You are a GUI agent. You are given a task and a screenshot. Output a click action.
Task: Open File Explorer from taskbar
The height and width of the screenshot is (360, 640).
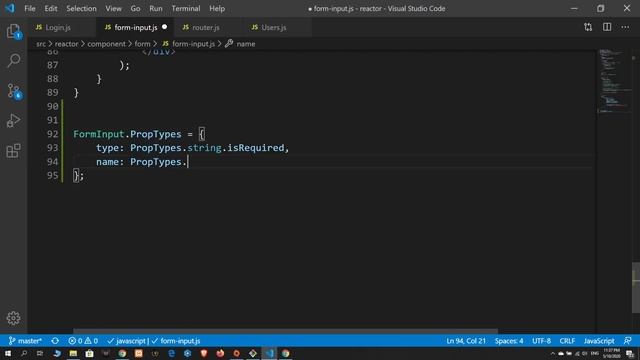73,353
